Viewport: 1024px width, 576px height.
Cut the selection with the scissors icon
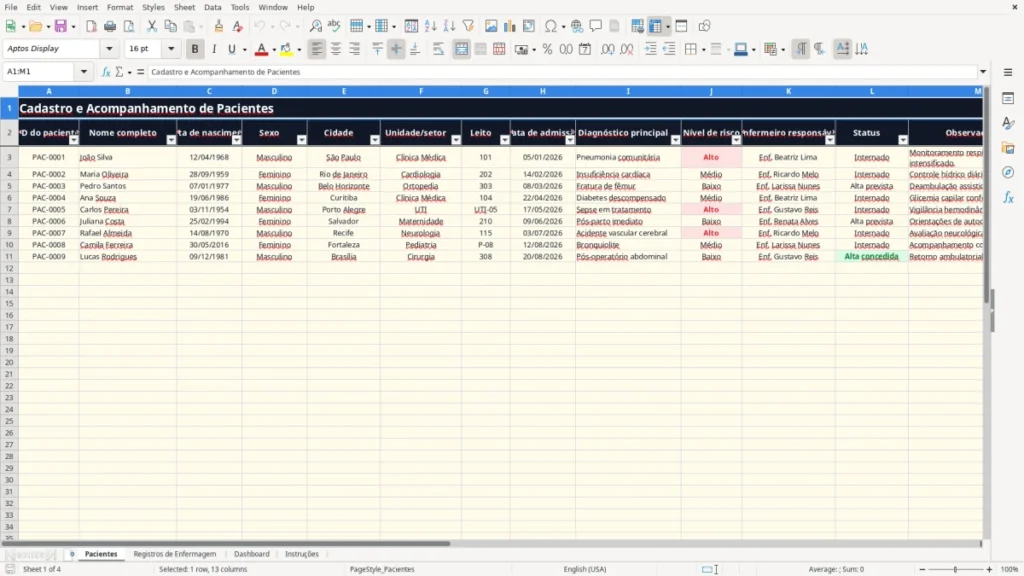click(x=152, y=26)
